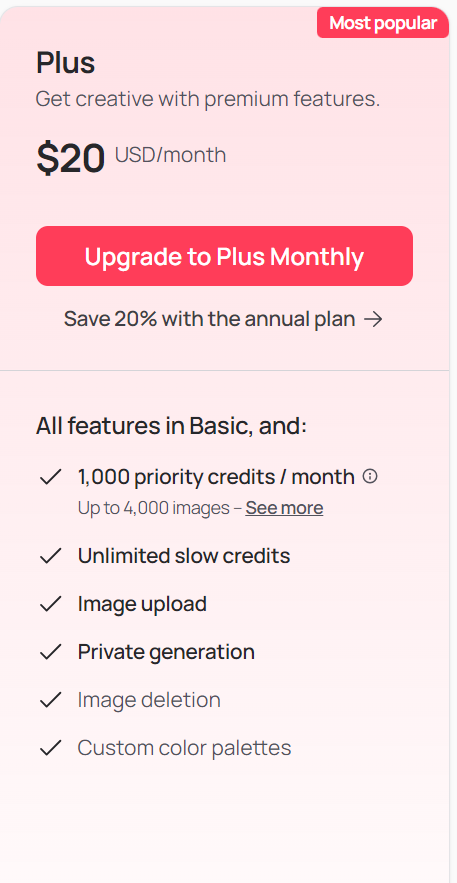The height and width of the screenshot is (883, 457).
Task: Open the Save 20% annual plan link
Action: coord(223,319)
